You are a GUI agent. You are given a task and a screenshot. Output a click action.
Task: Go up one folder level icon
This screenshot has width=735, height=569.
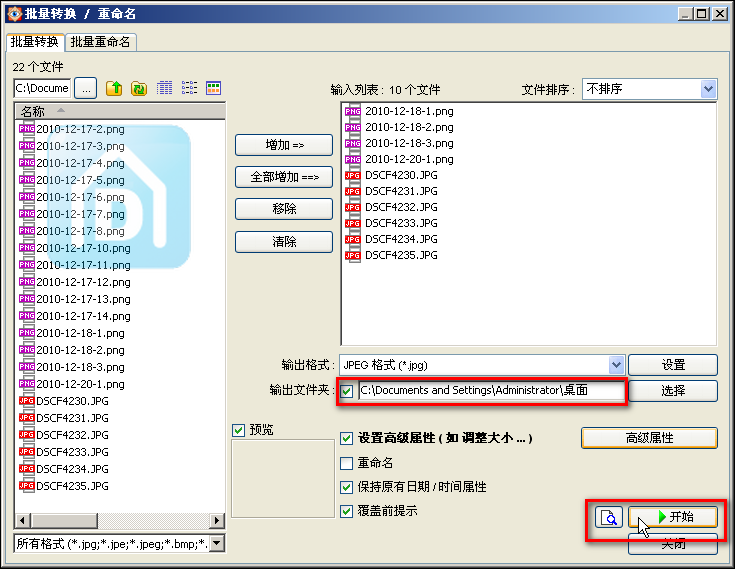pos(114,88)
